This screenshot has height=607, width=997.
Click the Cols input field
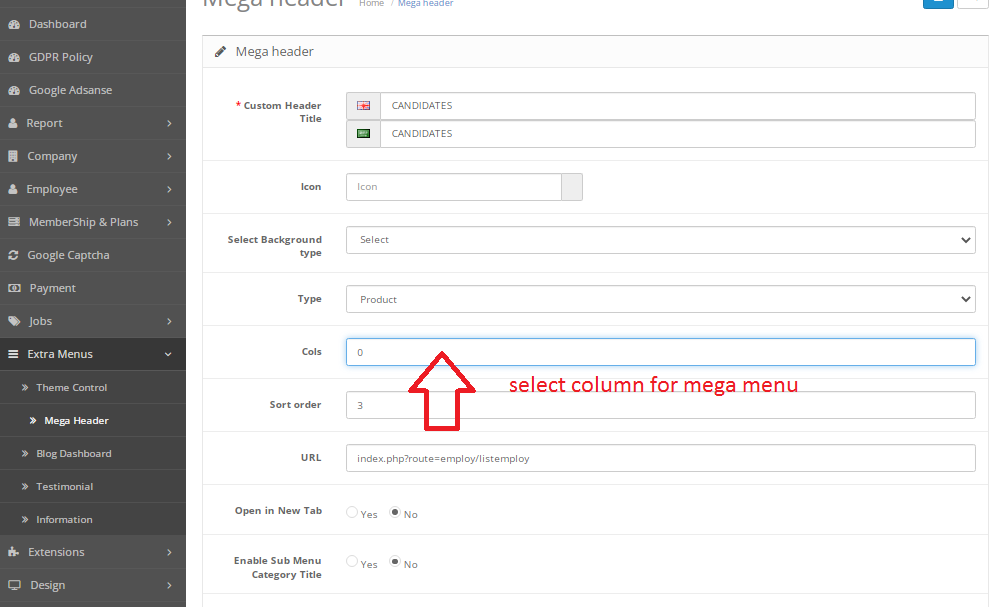click(x=660, y=352)
